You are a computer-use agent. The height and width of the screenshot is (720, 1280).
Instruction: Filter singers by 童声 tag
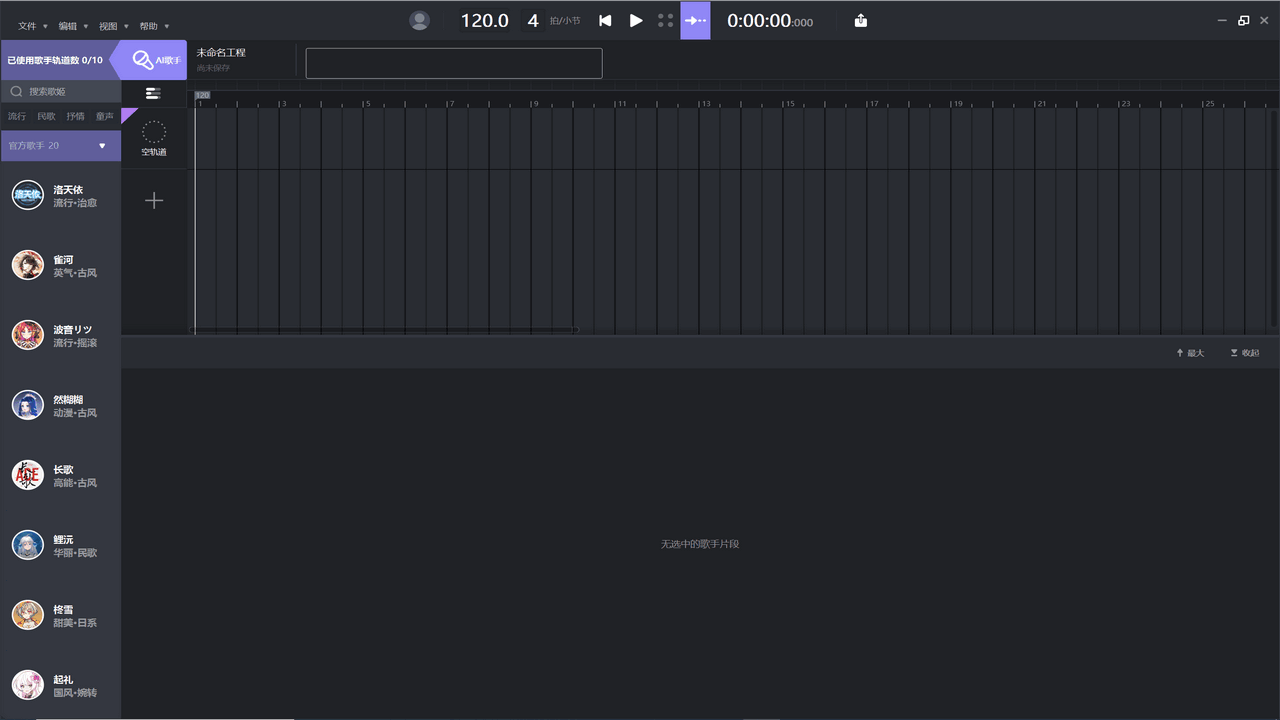[x=105, y=116]
